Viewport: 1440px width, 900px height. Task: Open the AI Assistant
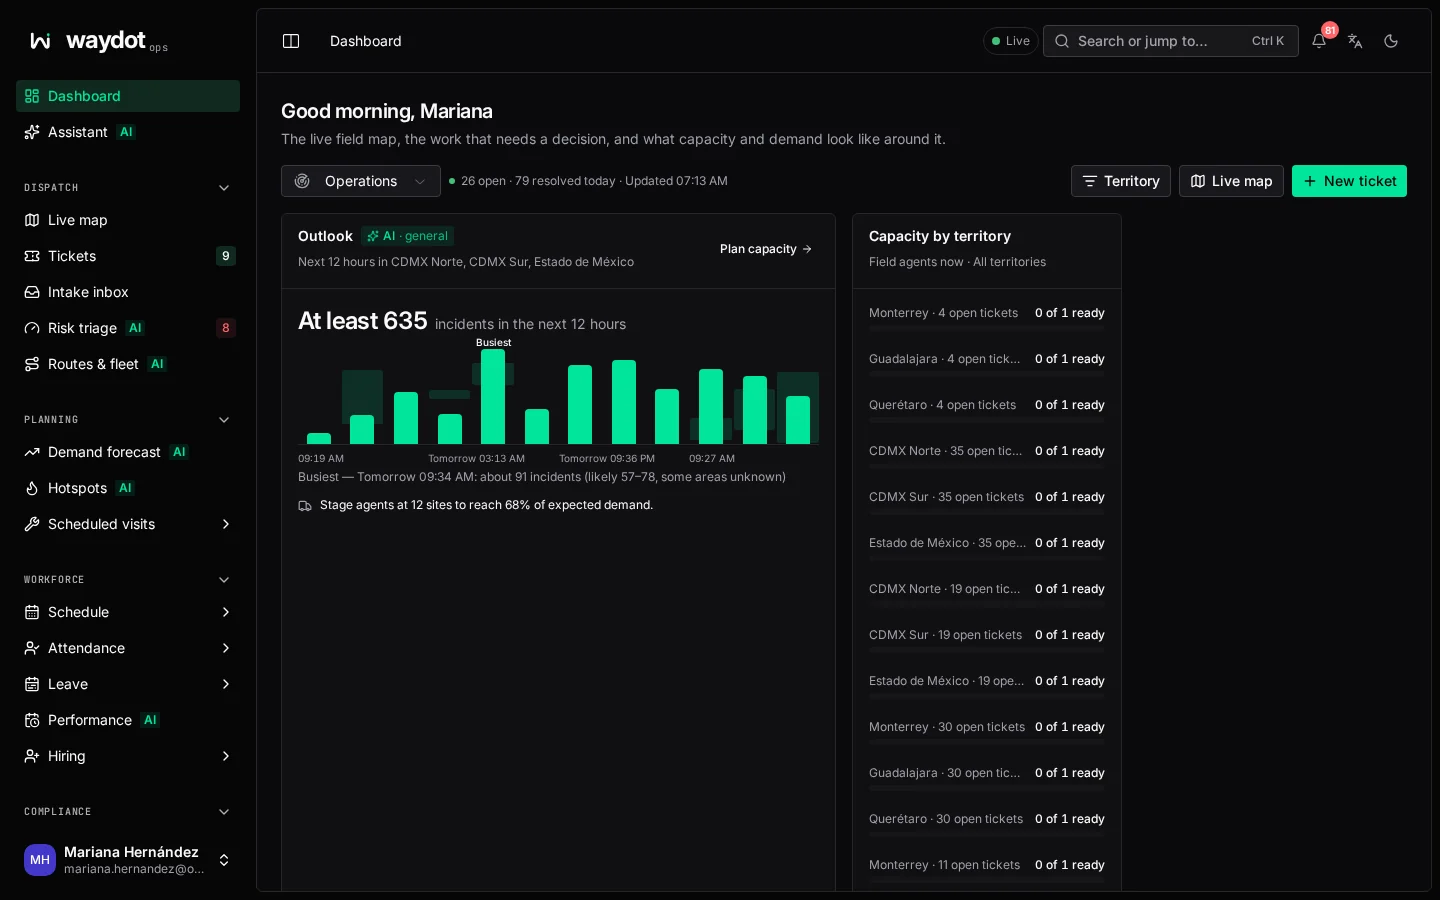[x=128, y=132]
